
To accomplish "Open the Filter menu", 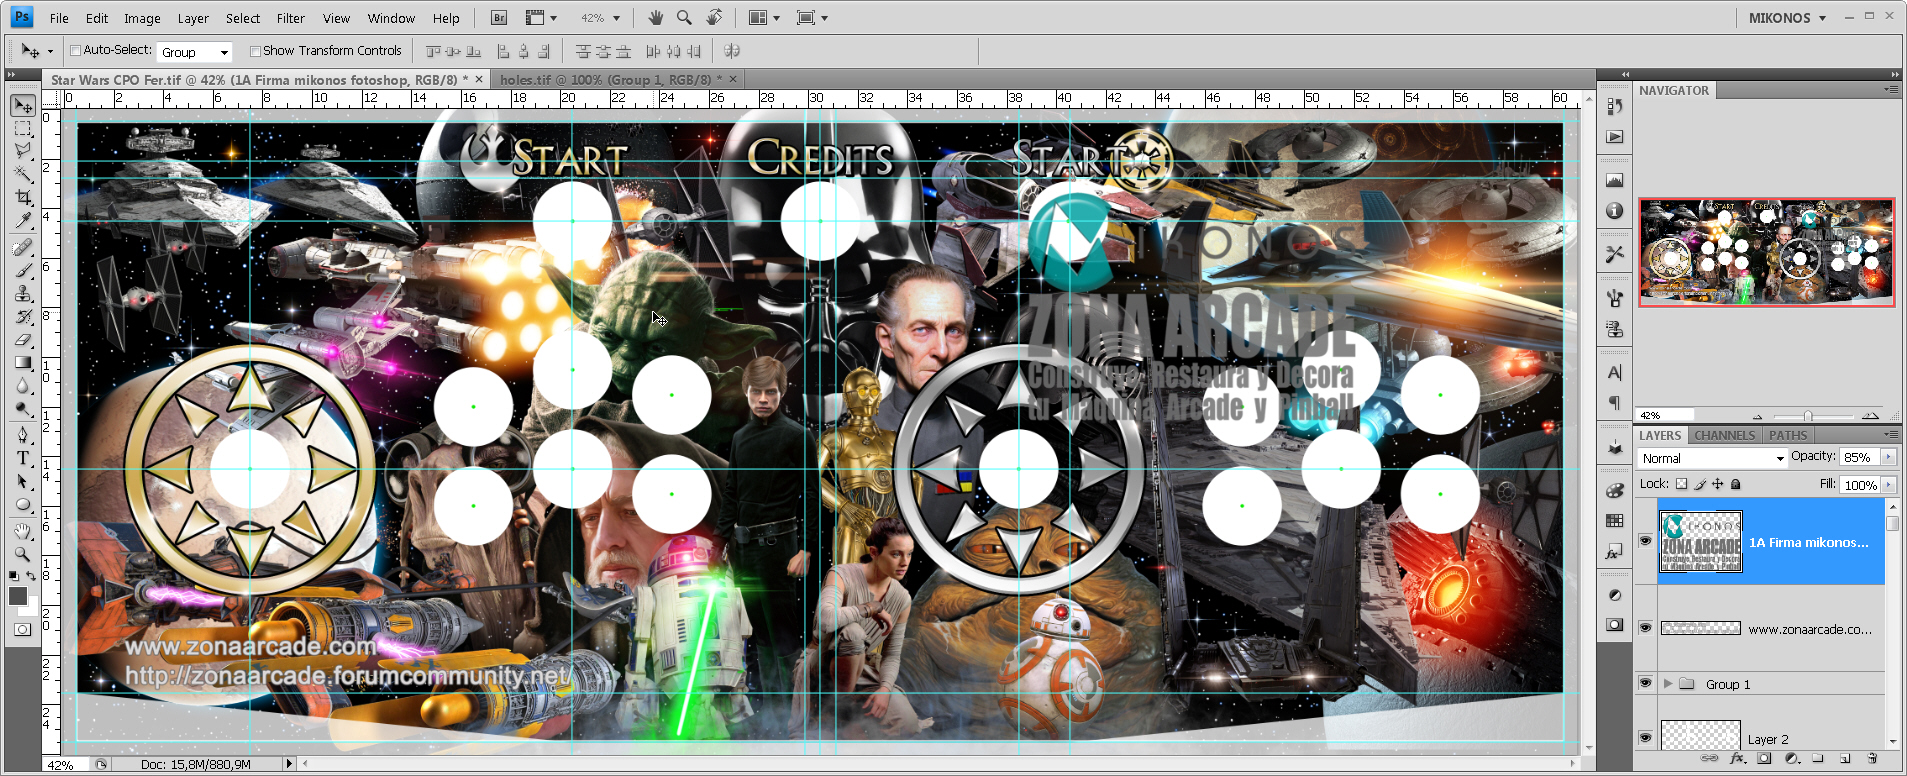I will pyautogui.click(x=290, y=18).
